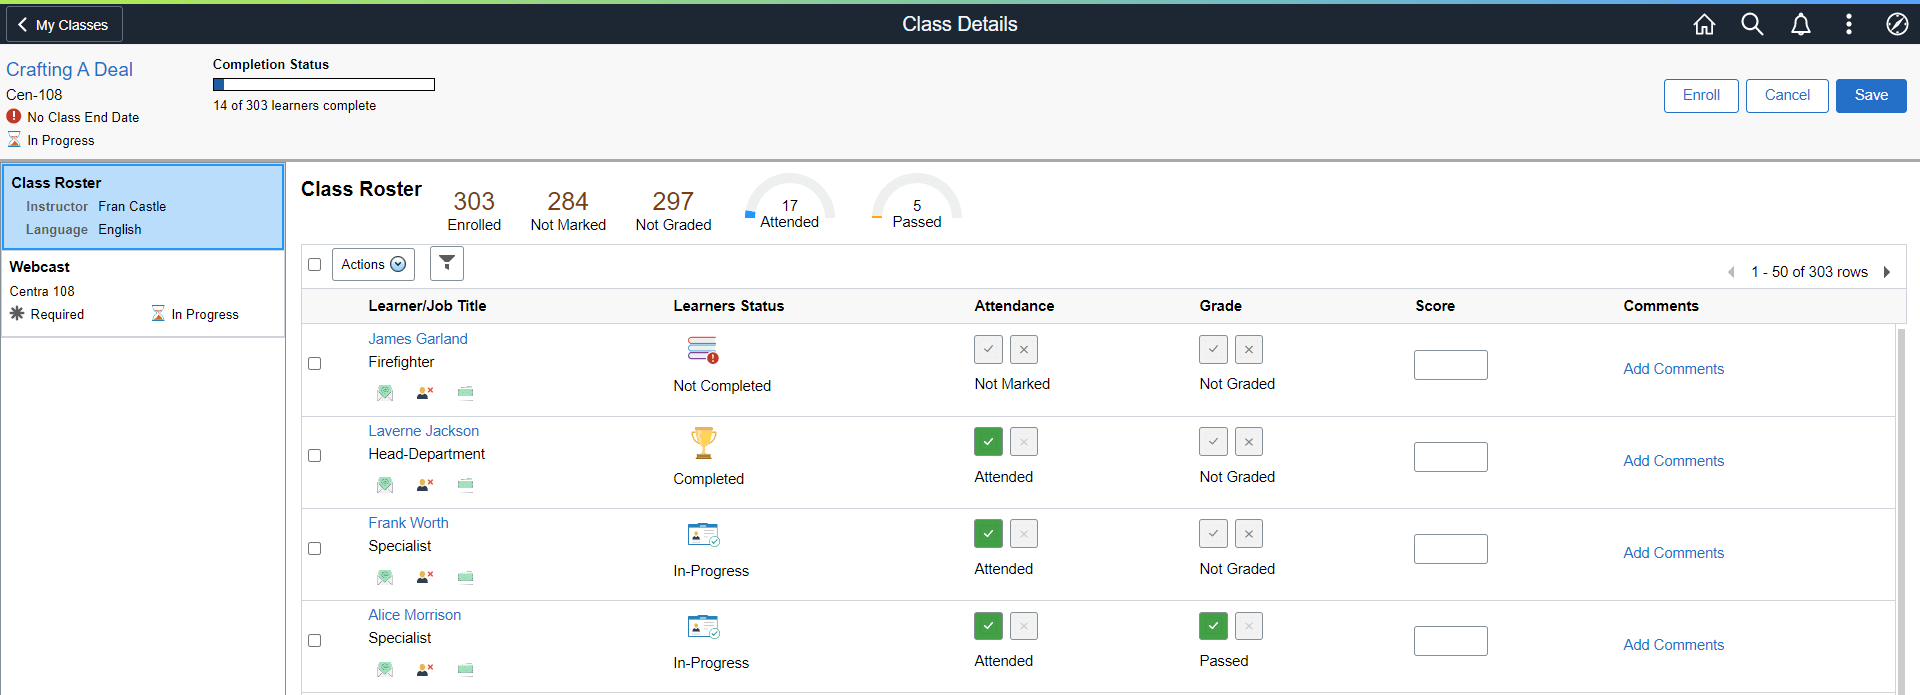
Task: Open green payment icon for Alice Morrison
Action: (x=465, y=669)
